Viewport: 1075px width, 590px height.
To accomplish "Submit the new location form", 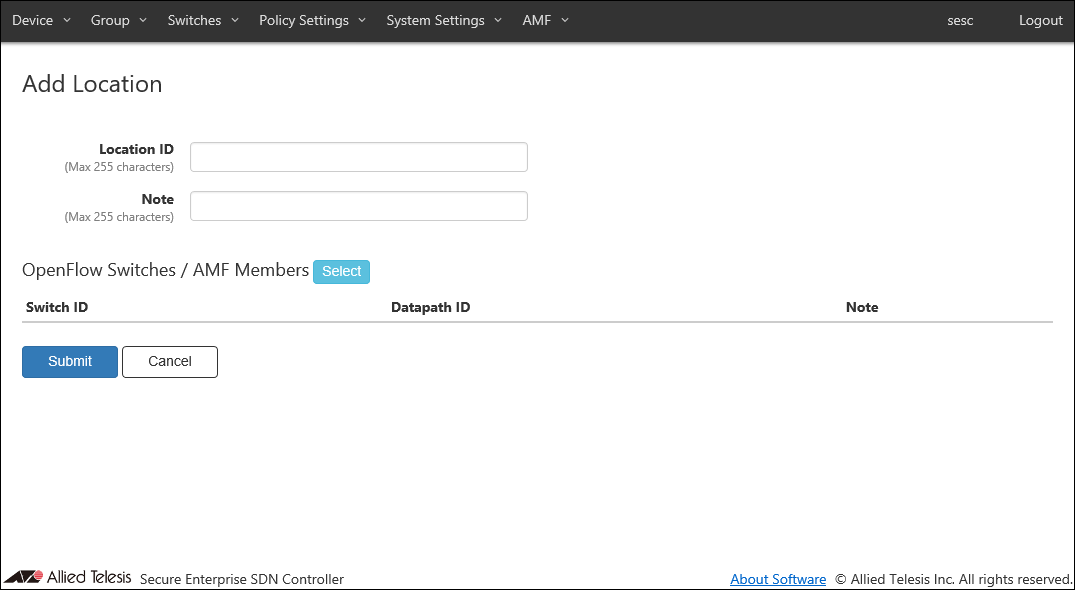I will point(70,362).
